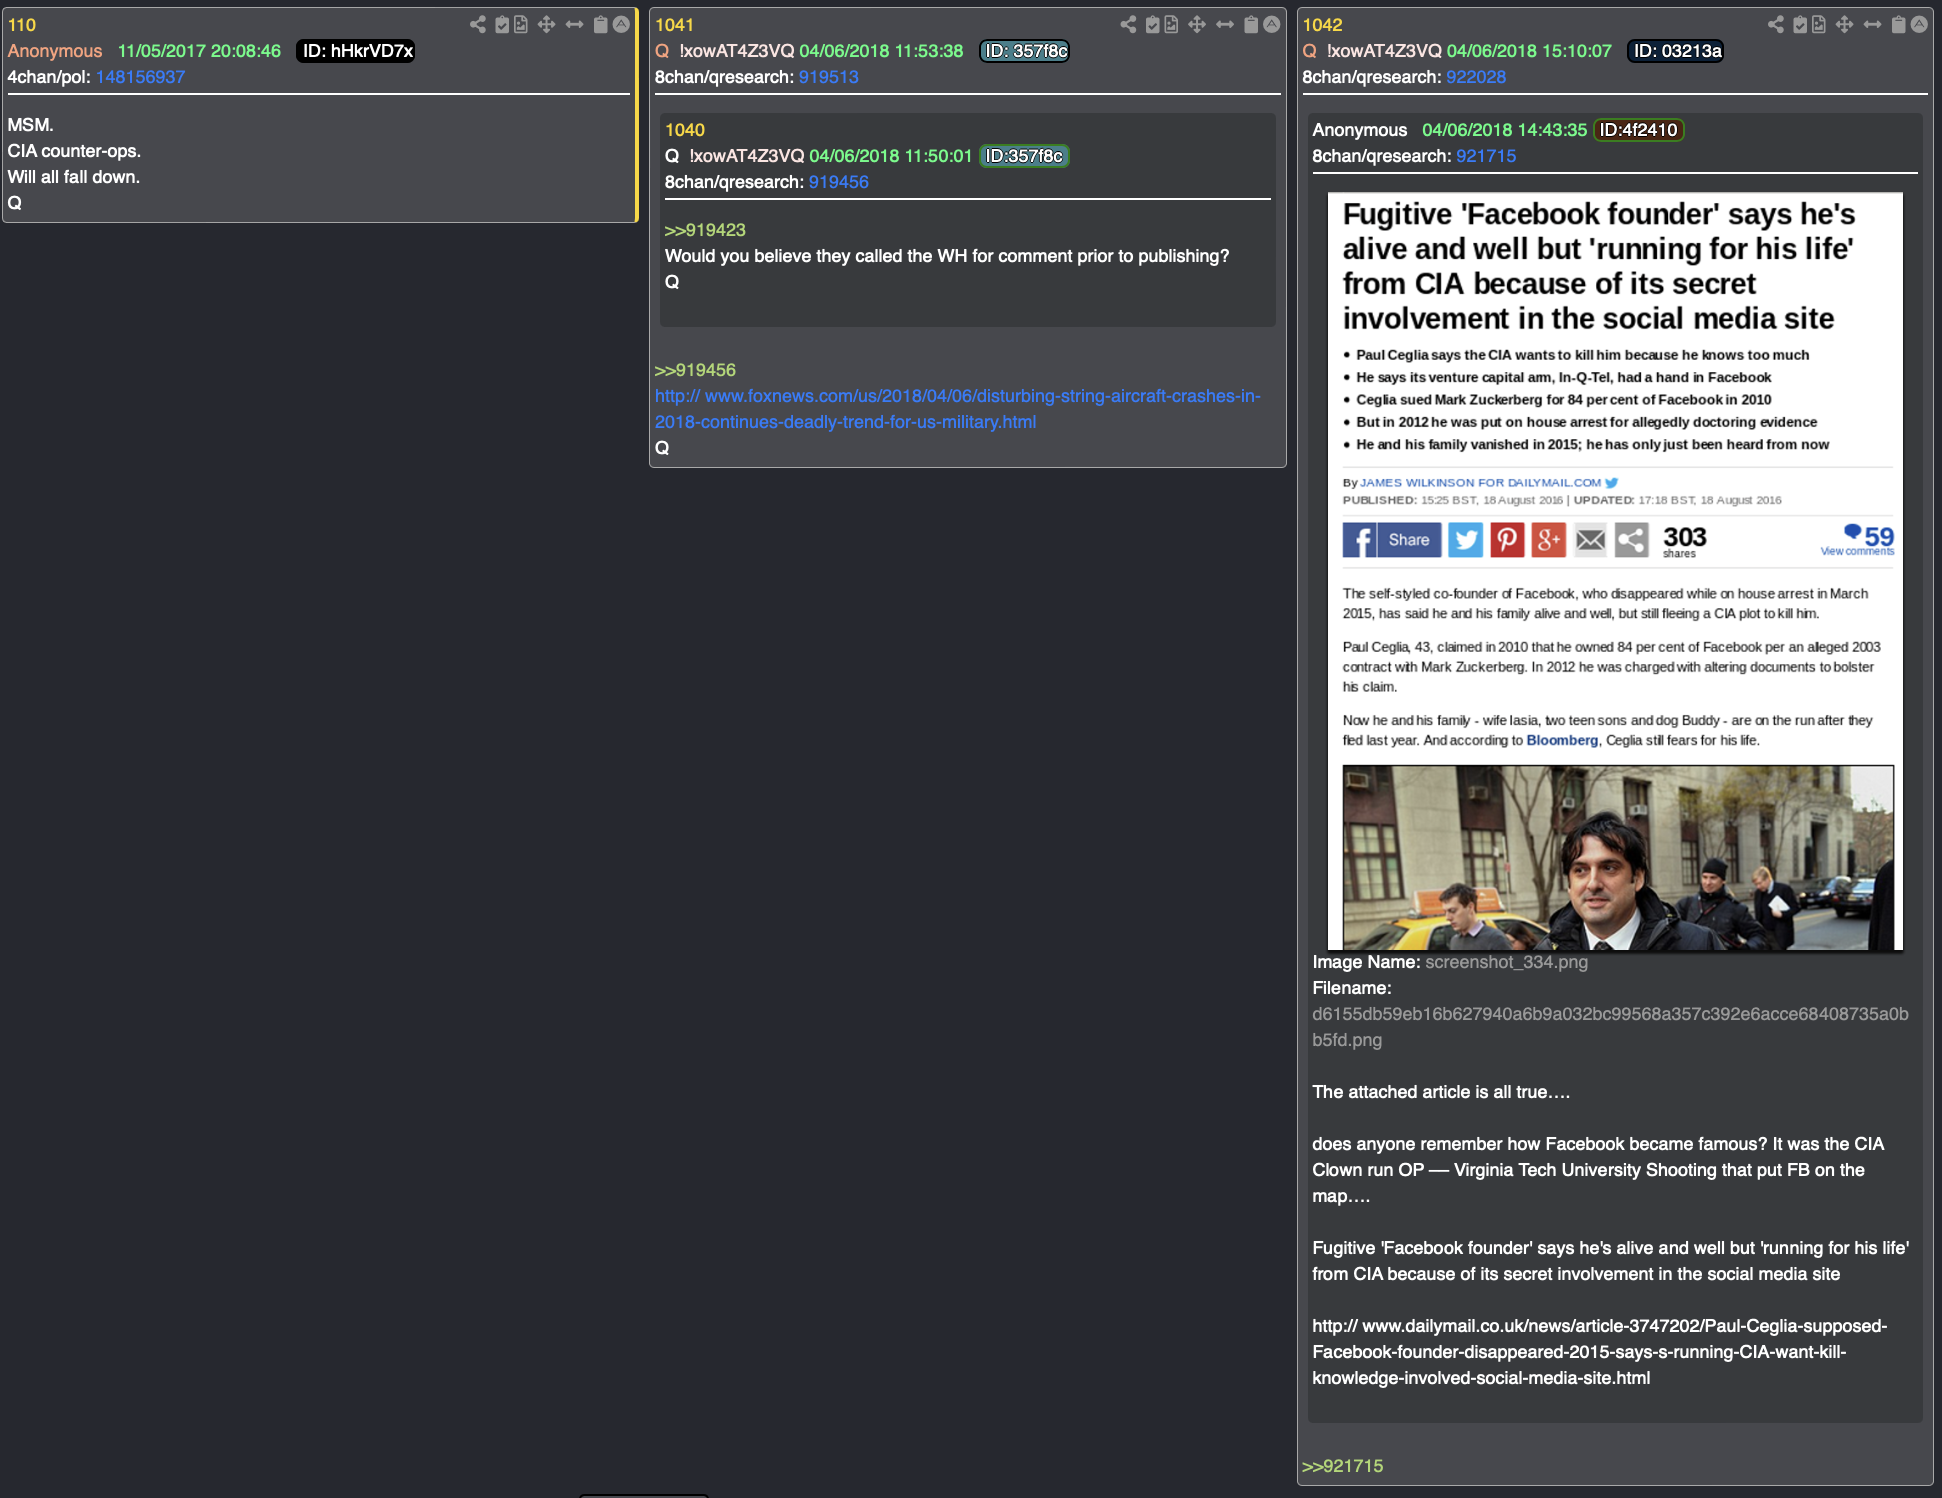Click the >>919423 reply reference

click(705, 230)
